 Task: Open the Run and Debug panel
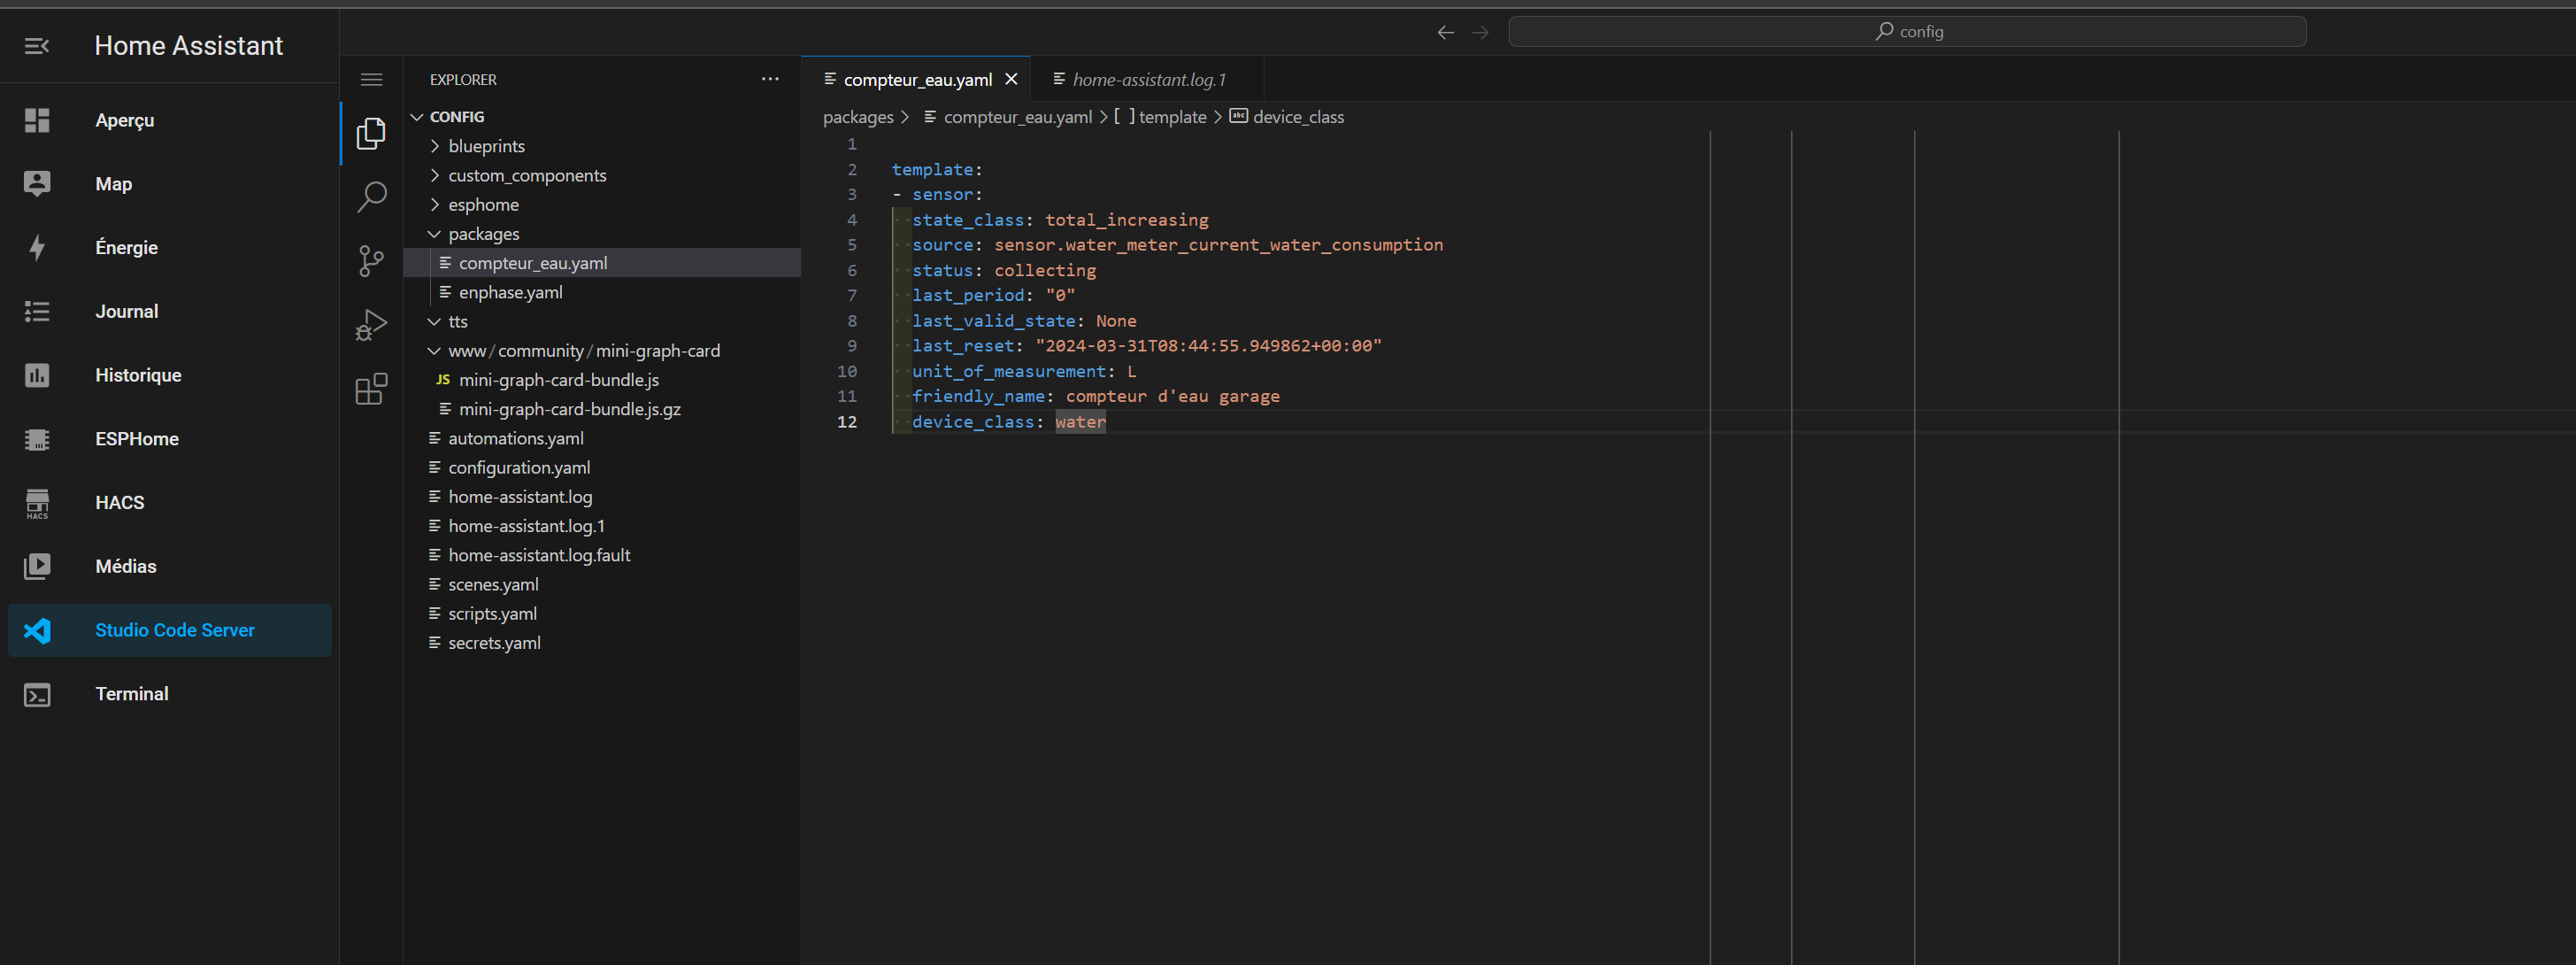click(371, 325)
